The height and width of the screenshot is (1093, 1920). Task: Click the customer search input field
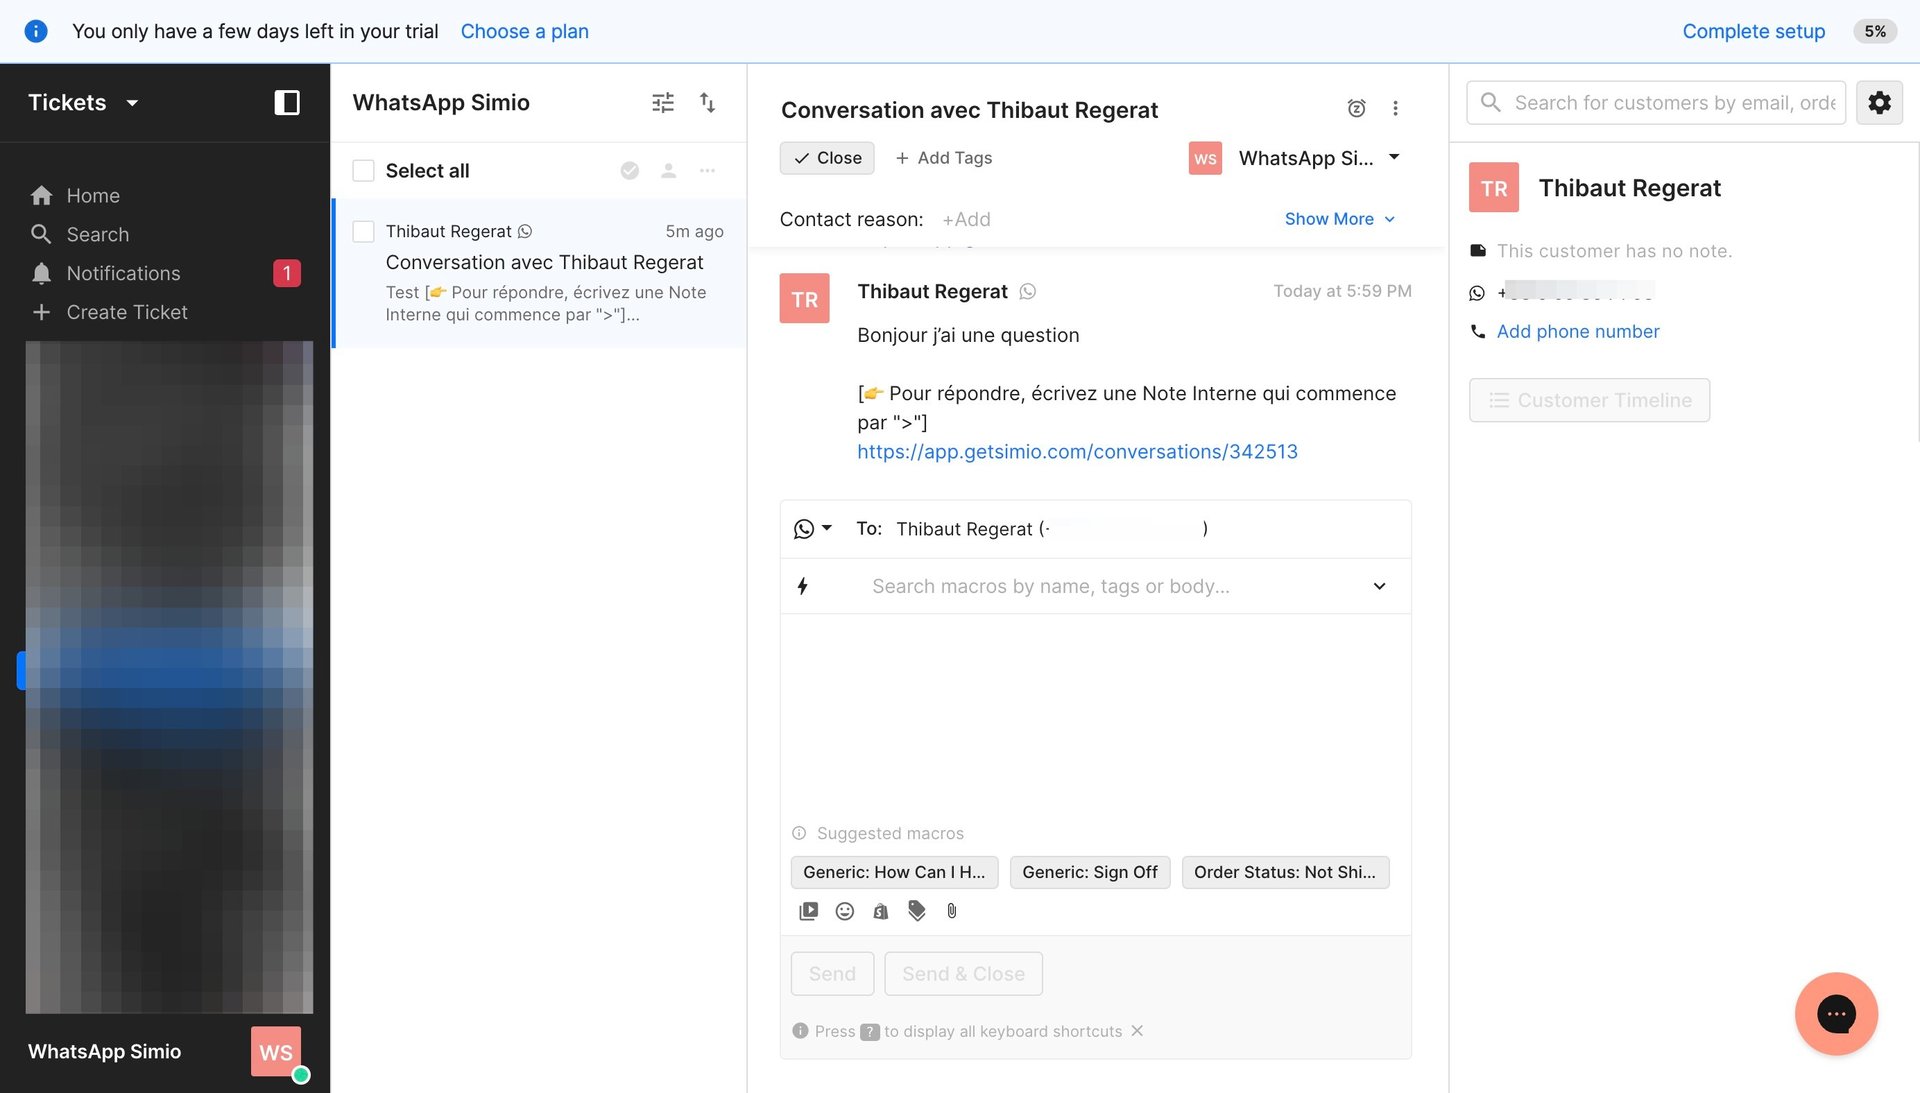pos(1670,102)
